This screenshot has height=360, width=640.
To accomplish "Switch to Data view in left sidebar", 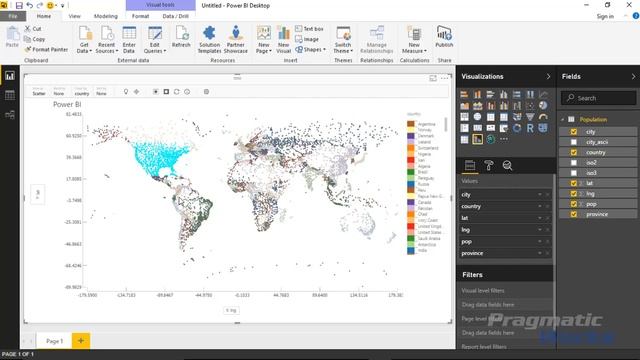I will 10,95.
